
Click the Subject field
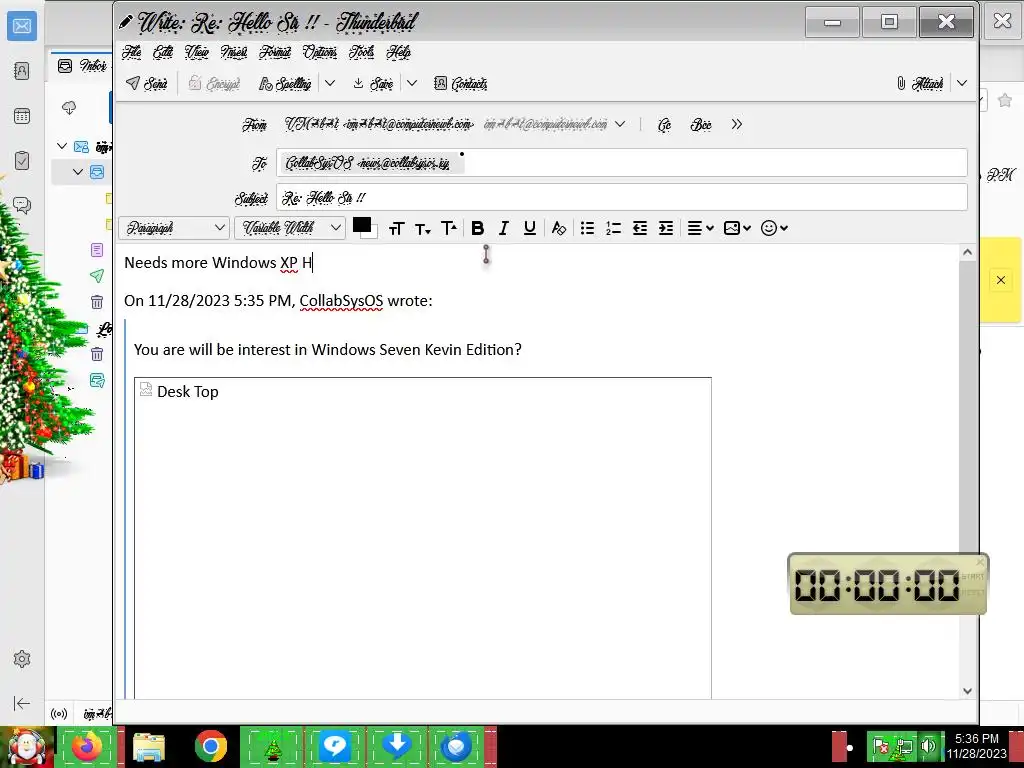coord(621,197)
